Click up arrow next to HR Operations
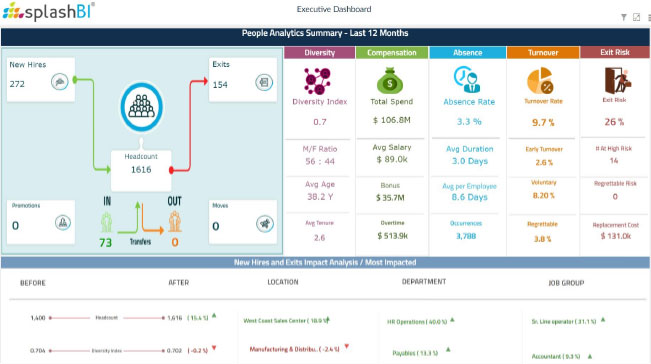This screenshot has height=364, width=651. coord(452,320)
